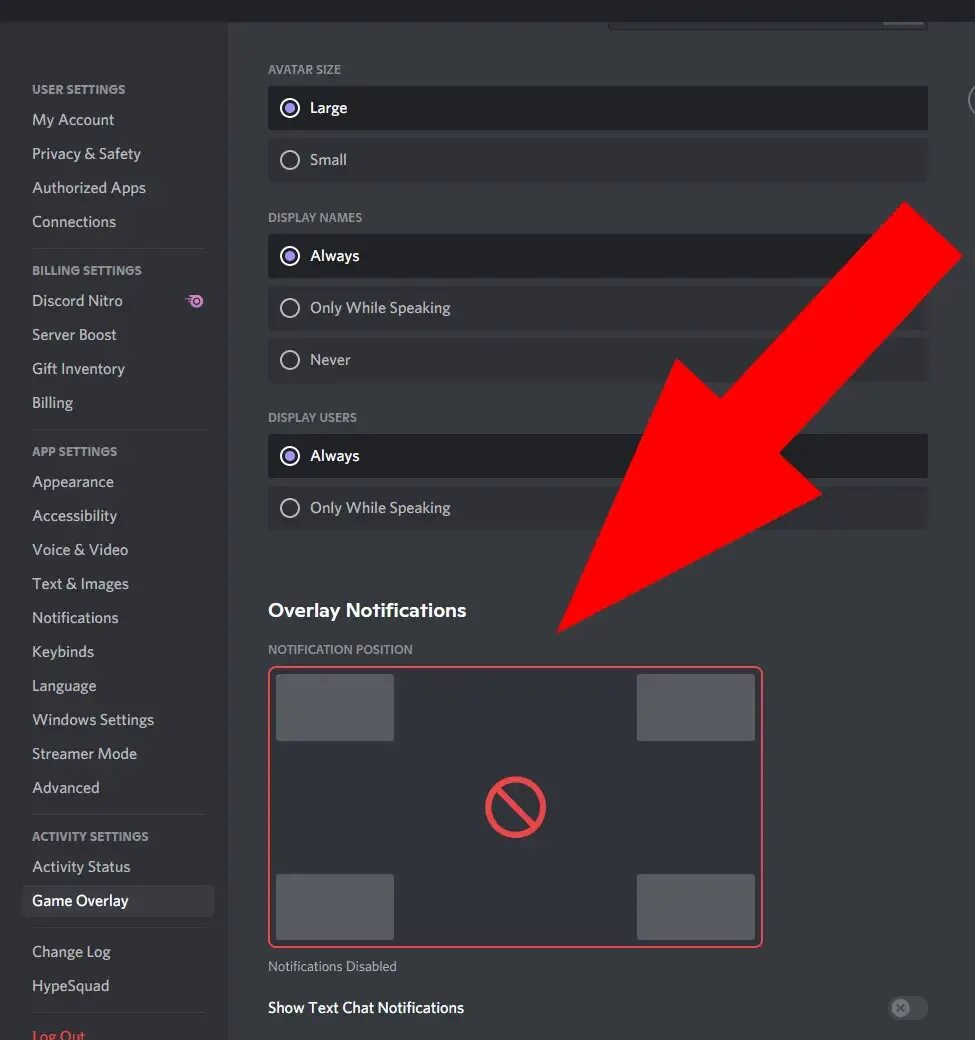Select Large avatar size
975x1040 pixels.
[598, 108]
